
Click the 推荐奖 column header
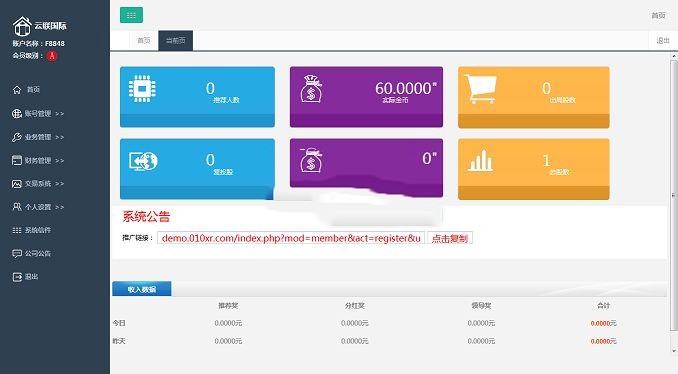[x=228, y=306]
